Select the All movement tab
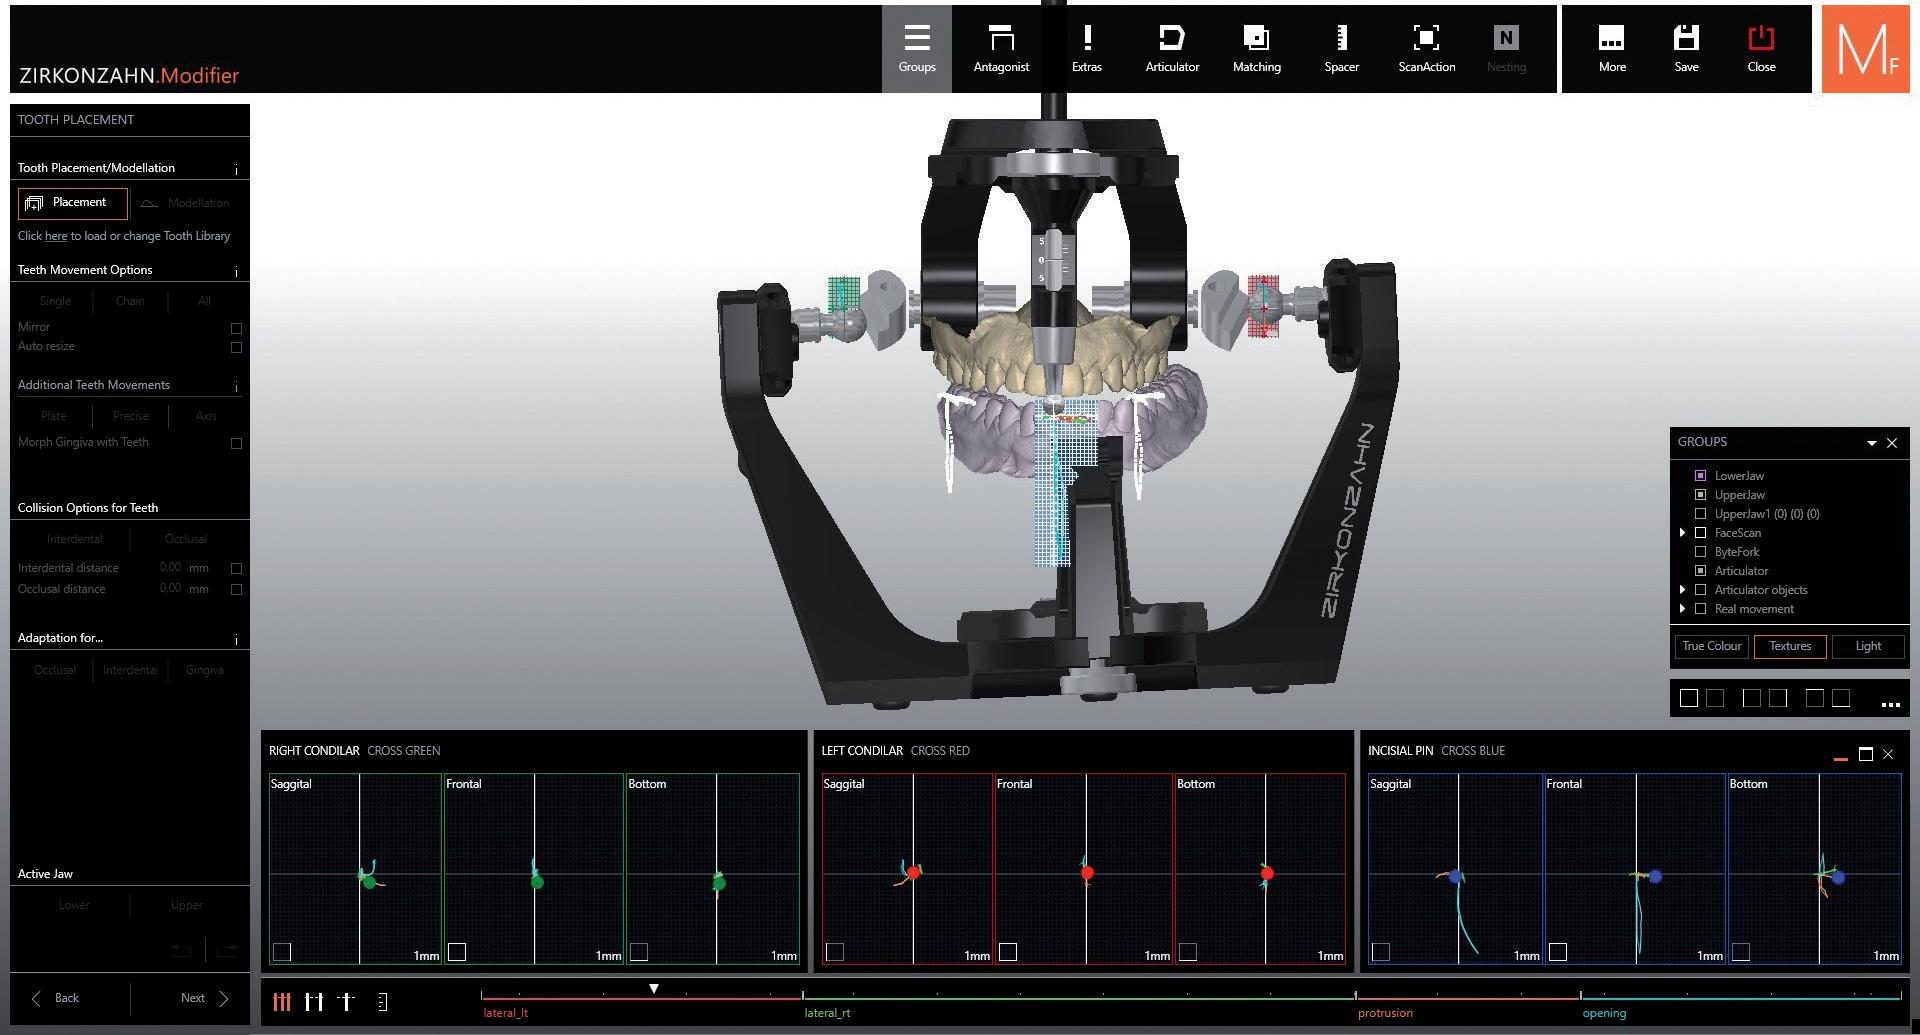Image resolution: width=1920 pixels, height=1035 pixels. pos(204,301)
